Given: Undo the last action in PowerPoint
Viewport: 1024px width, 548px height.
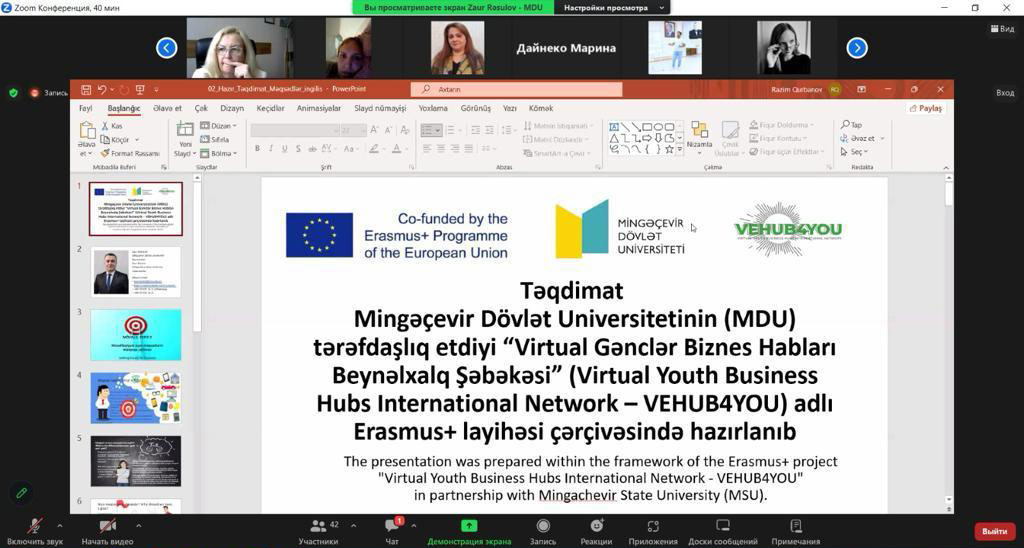Looking at the screenshot, I should 101,89.
